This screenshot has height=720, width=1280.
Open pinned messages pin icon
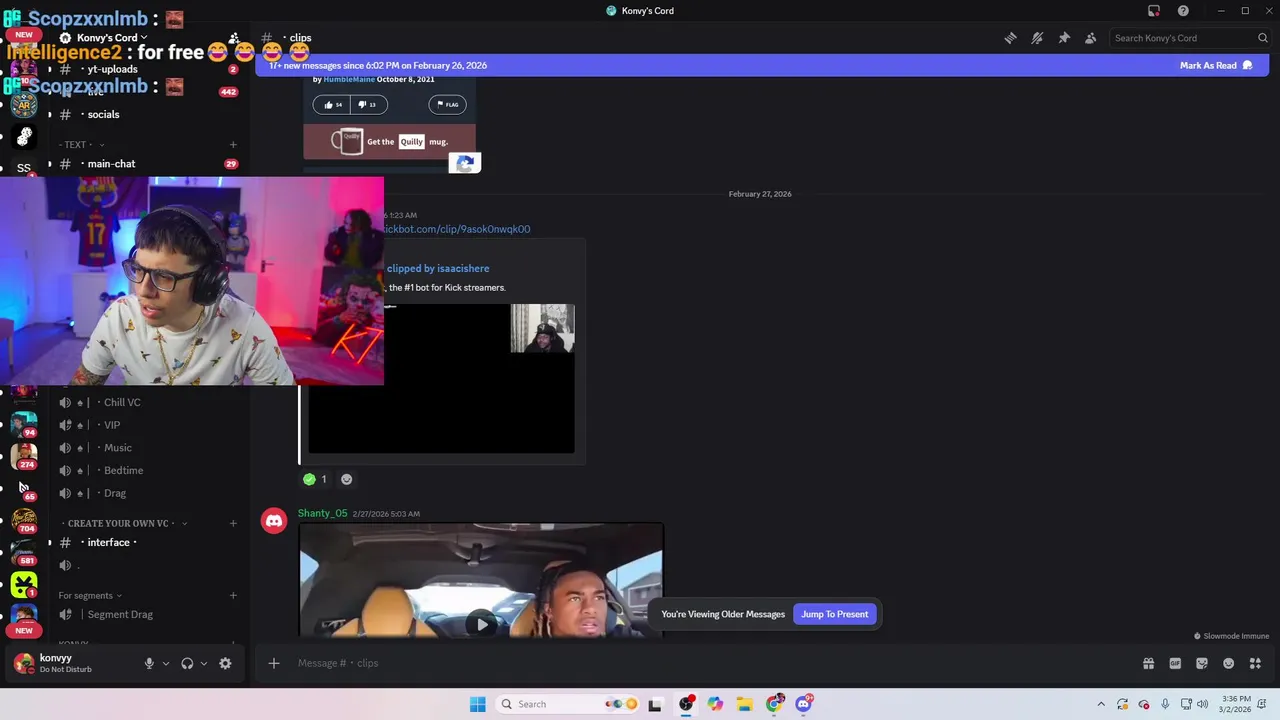pyautogui.click(x=1064, y=38)
